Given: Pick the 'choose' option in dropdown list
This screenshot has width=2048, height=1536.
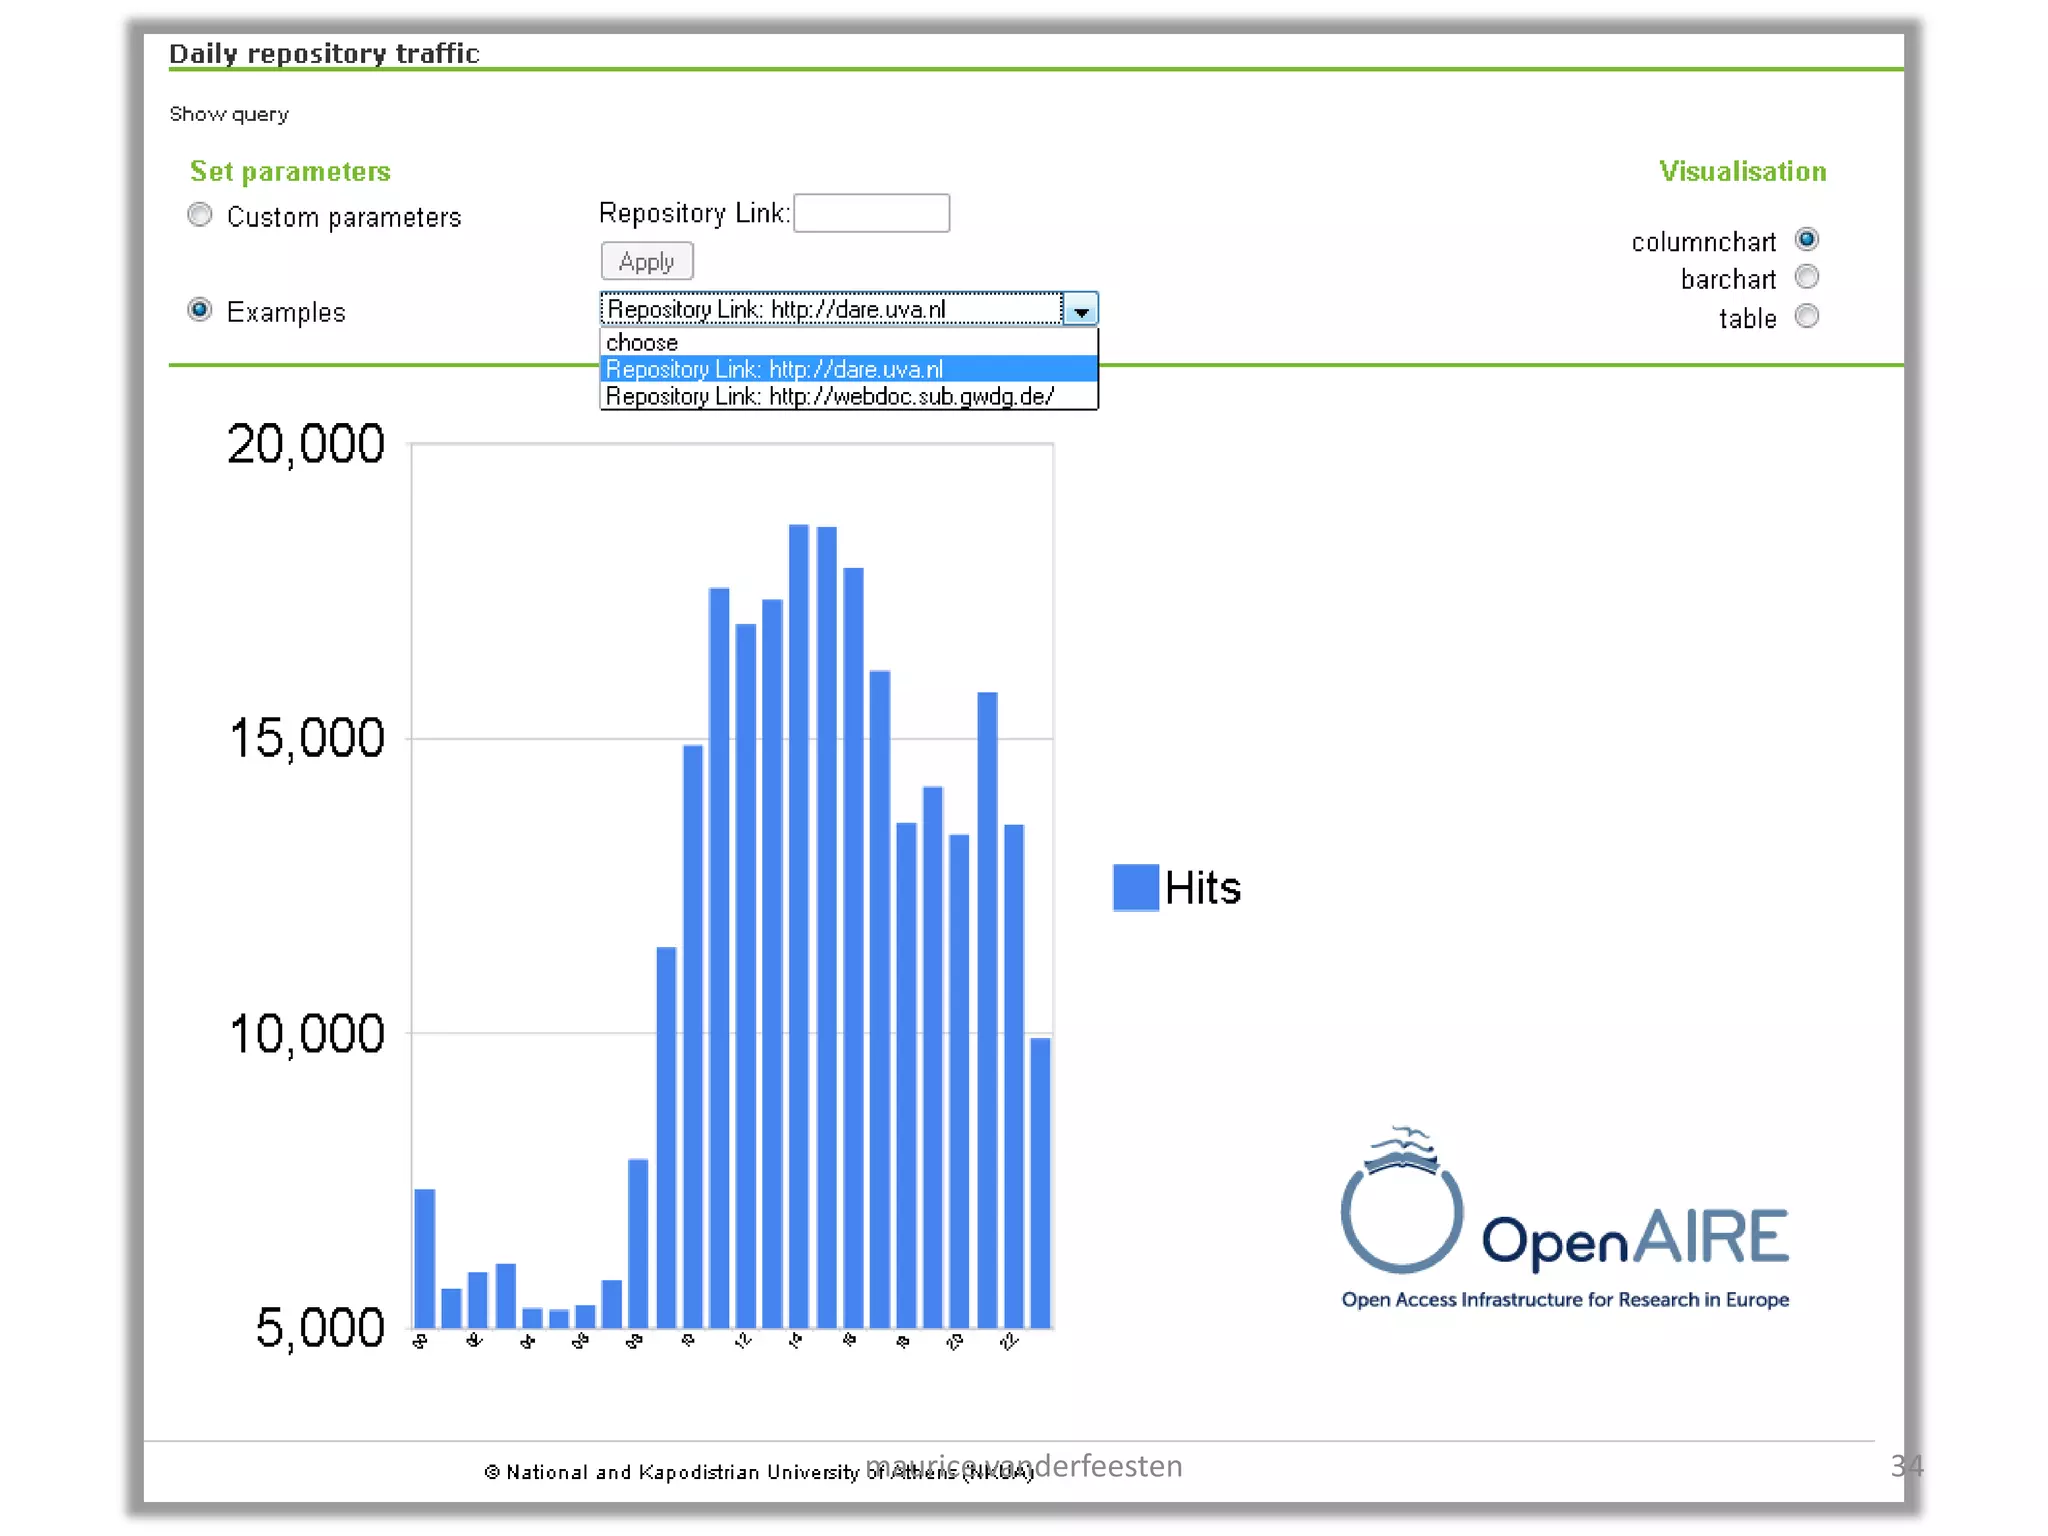Looking at the screenshot, I should point(642,343).
